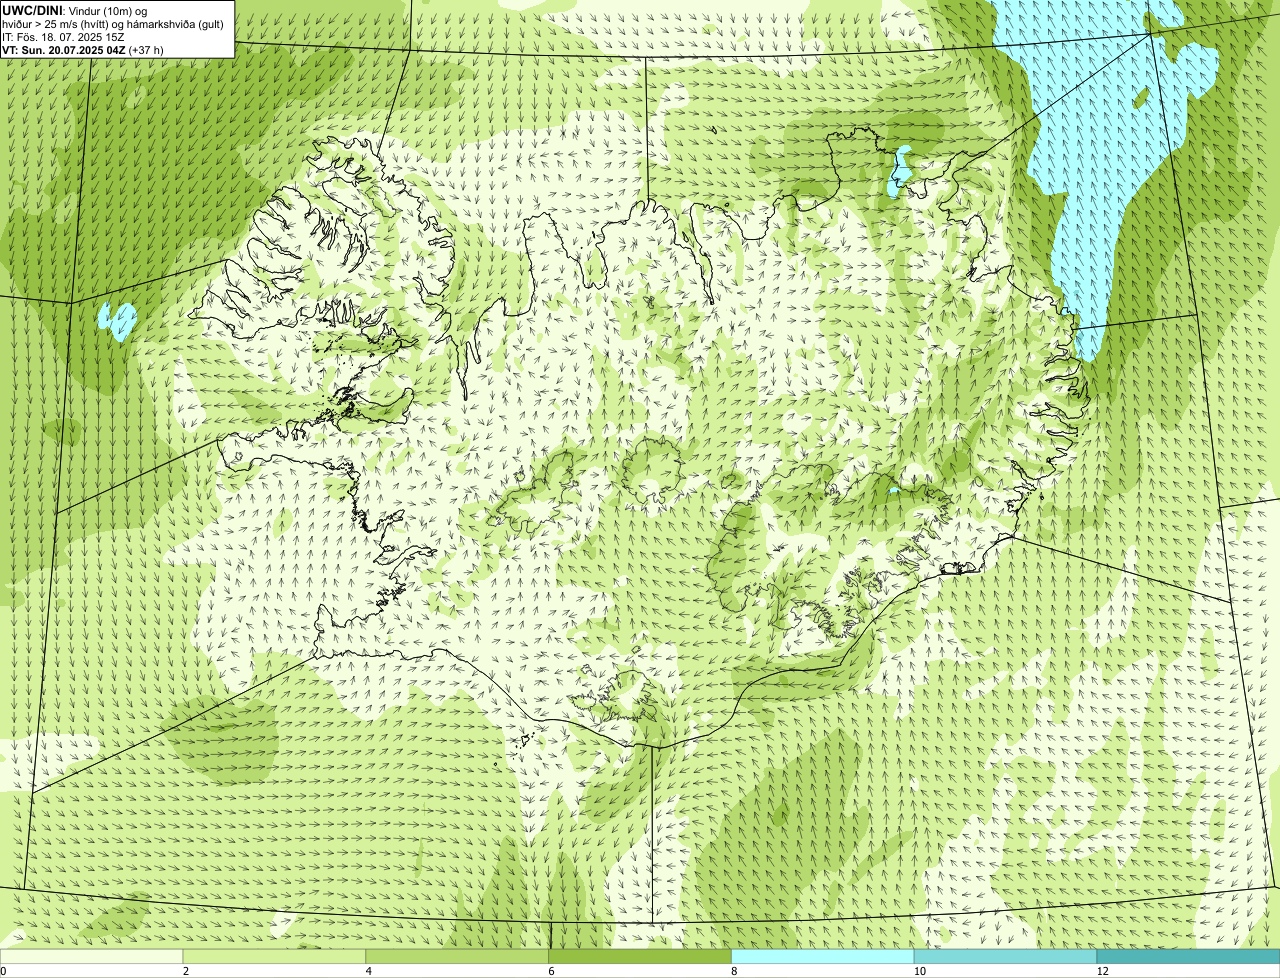Select the above 12 m/s dark teal legend color

coord(1188,957)
